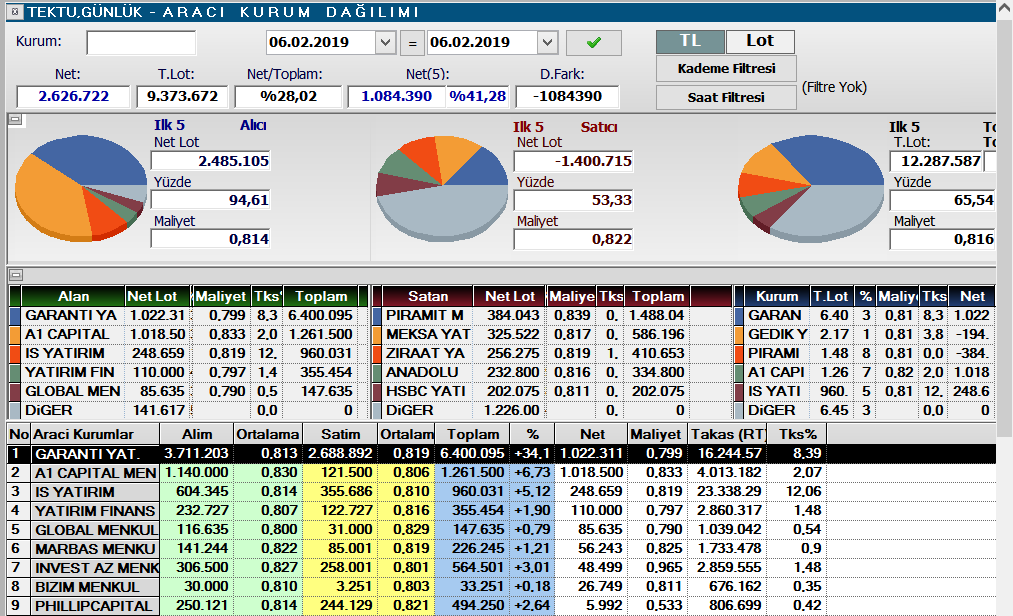Click seller Net Lot value -1.400.715
This screenshot has width=1013, height=616.
pyautogui.click(x=574, y=161)
